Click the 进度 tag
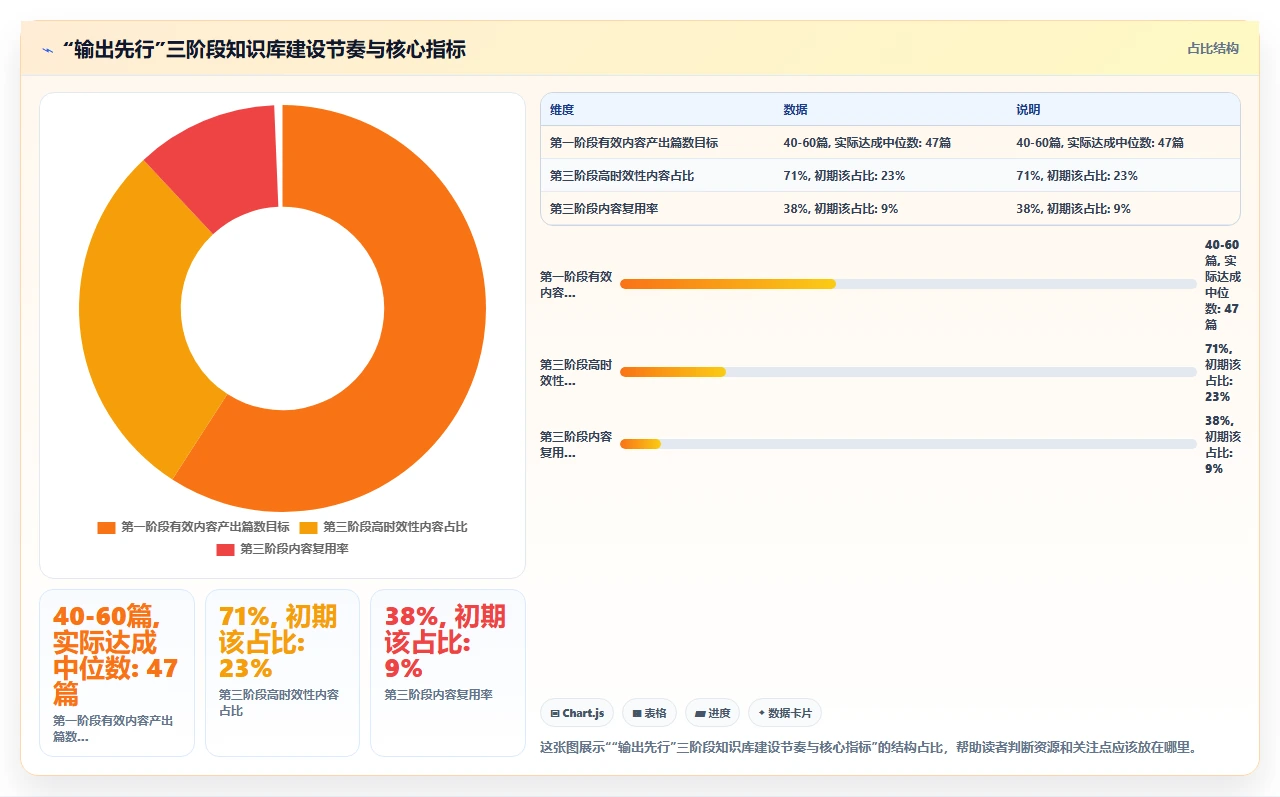This screenshot has height=797, width=1280. click(x=713, y=713)
